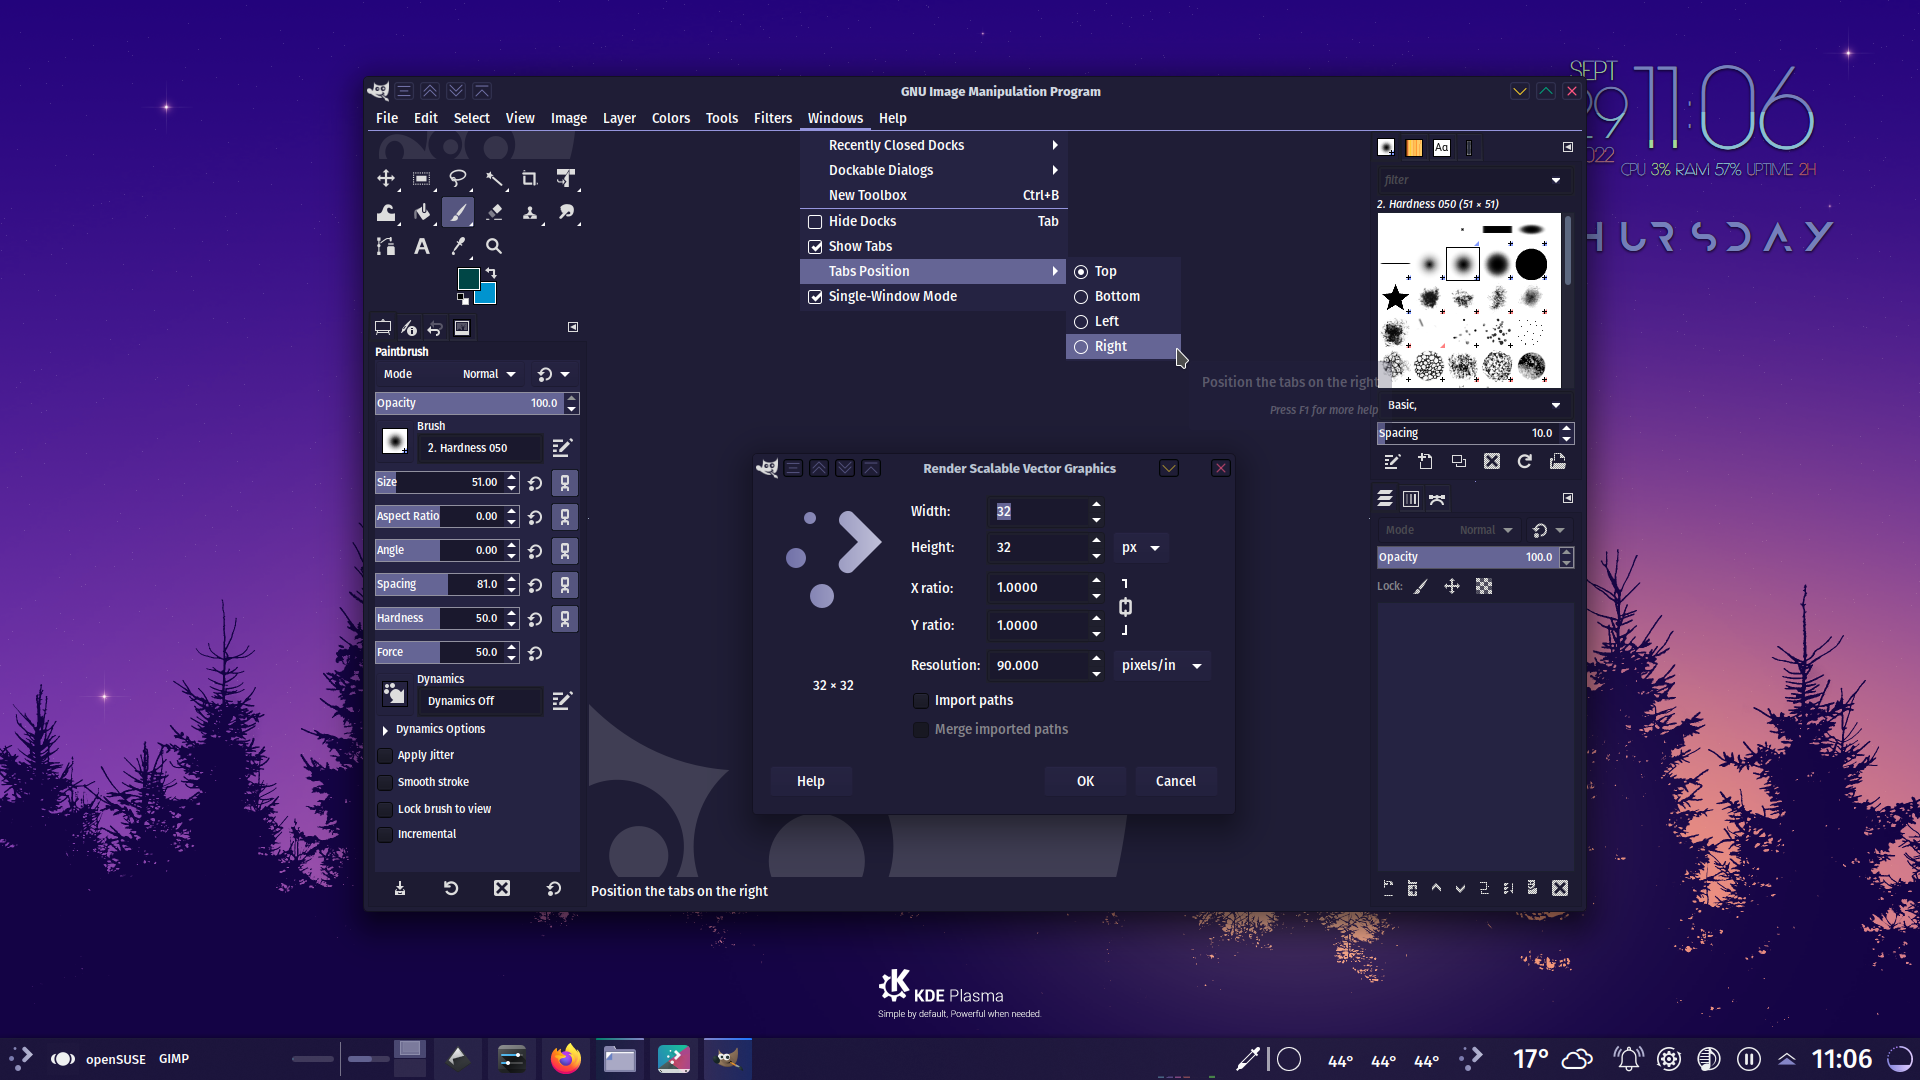Cancel the SVG render dialog
Image resolution: width=1920 pixels, height=1080 pixels.
click(x=1175, y=781)
